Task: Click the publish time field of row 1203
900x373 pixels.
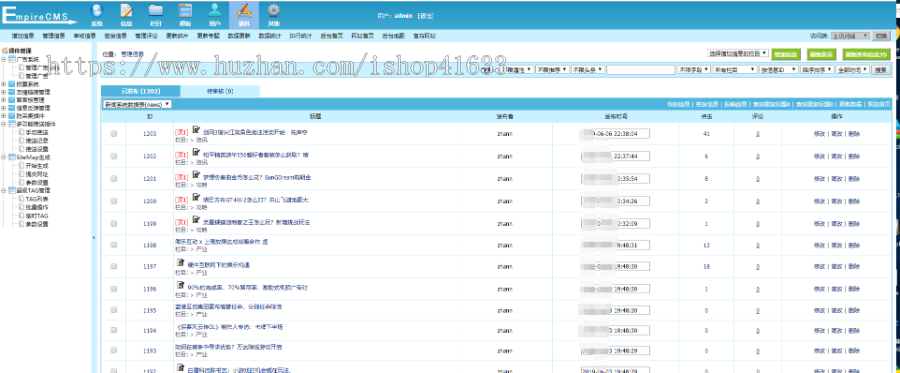Action: point(615,133)
